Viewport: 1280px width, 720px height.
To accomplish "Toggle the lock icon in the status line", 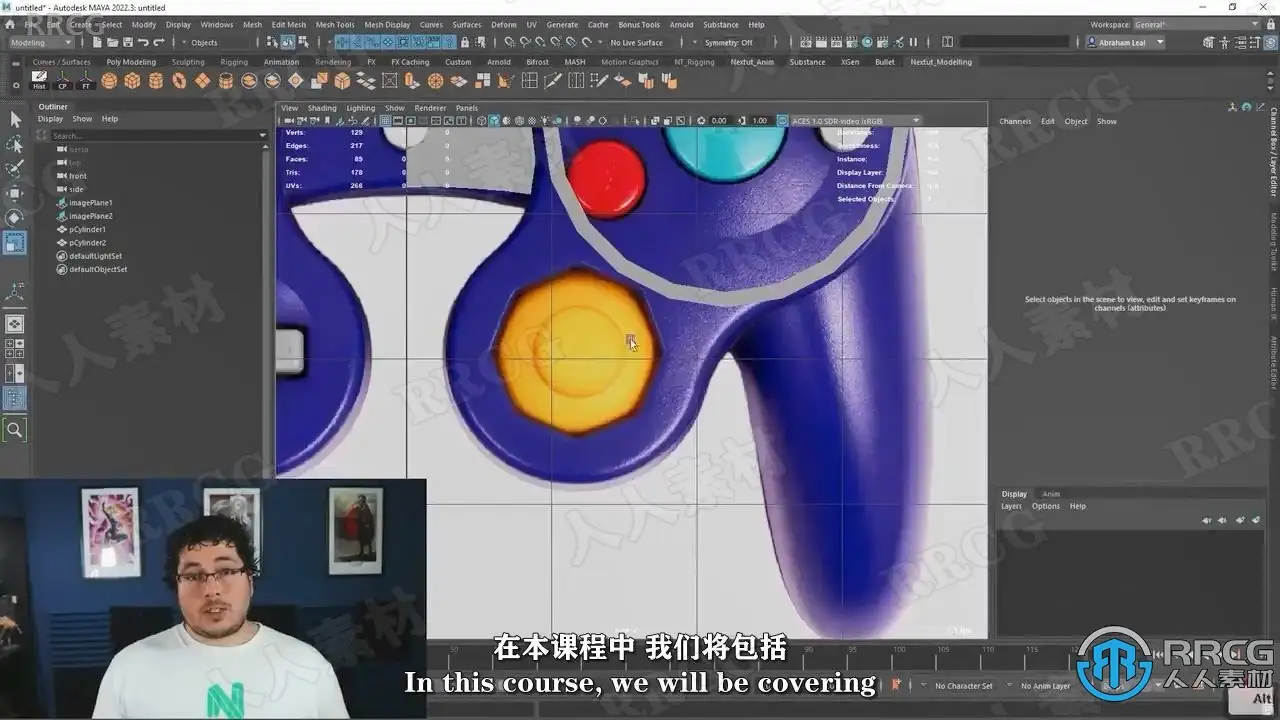I will click(x=464, y=42).
